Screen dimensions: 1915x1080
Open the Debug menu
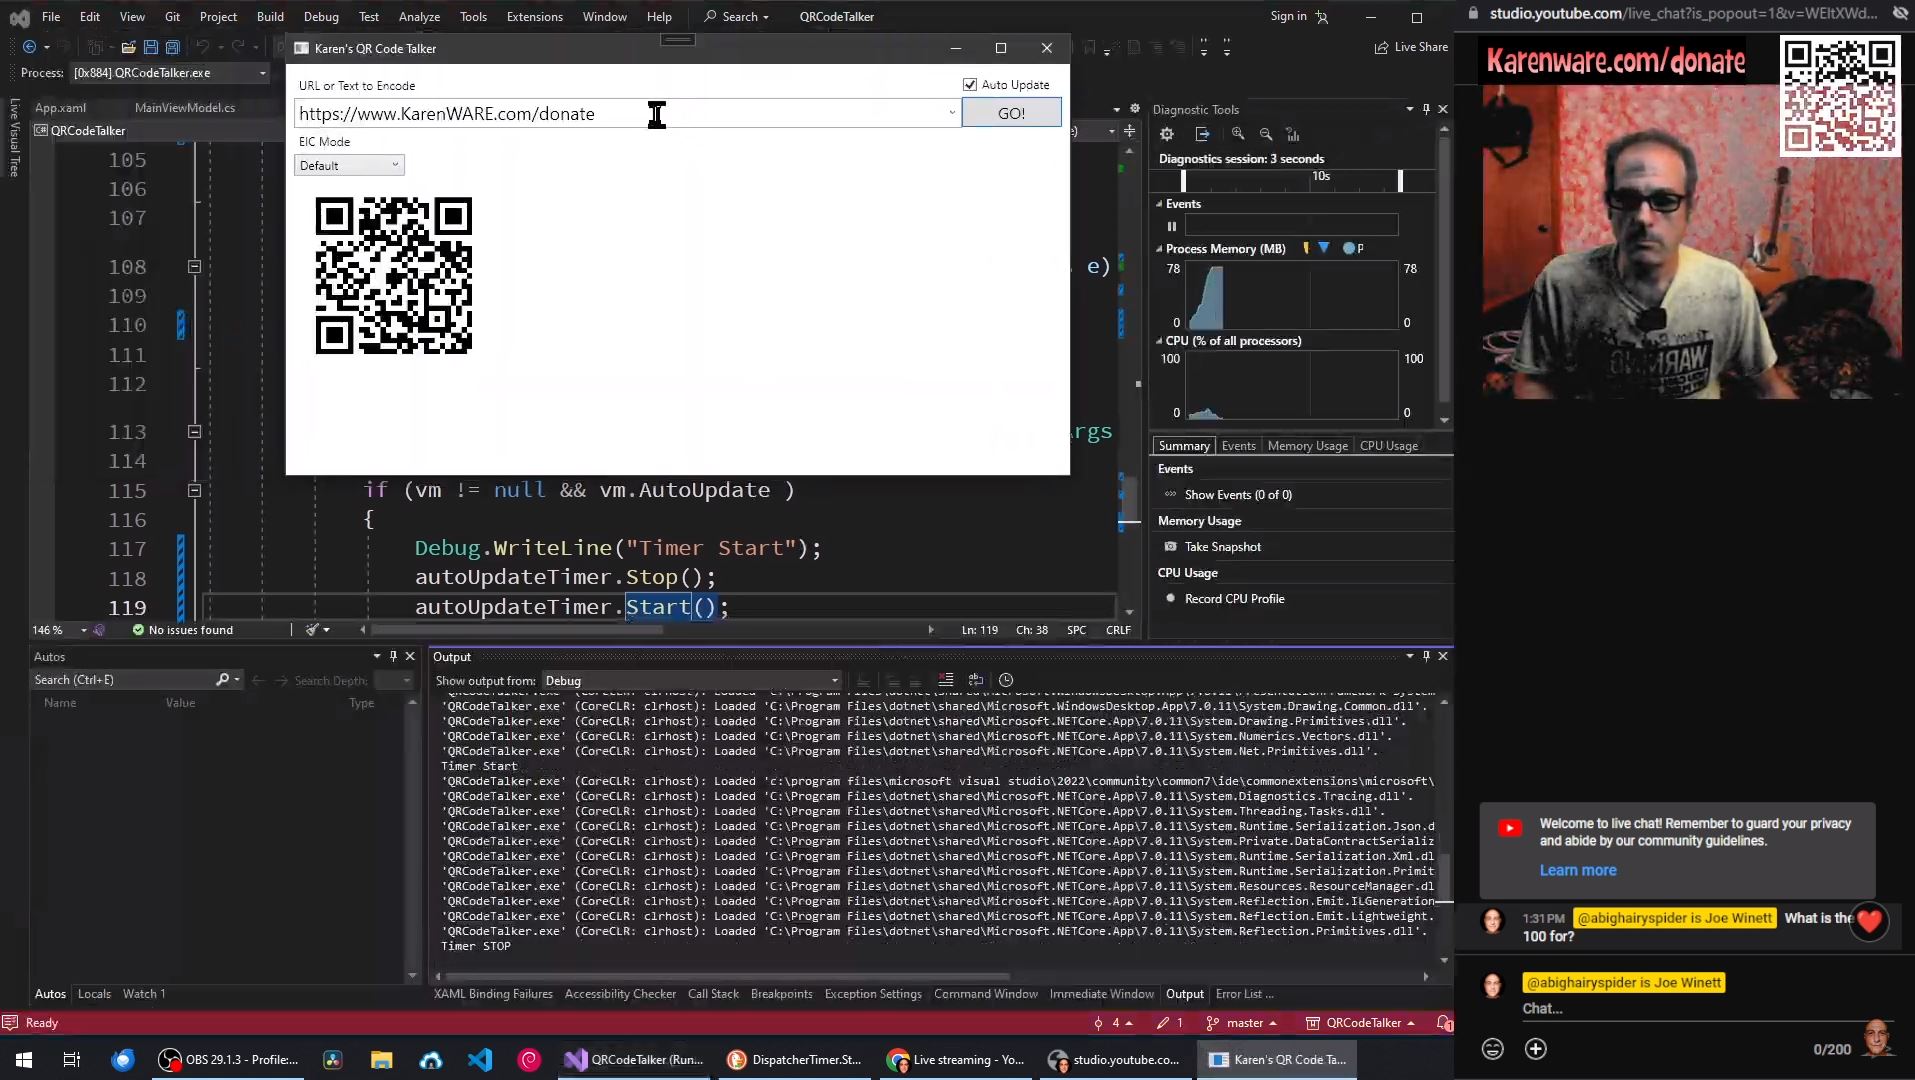point(320,16)
